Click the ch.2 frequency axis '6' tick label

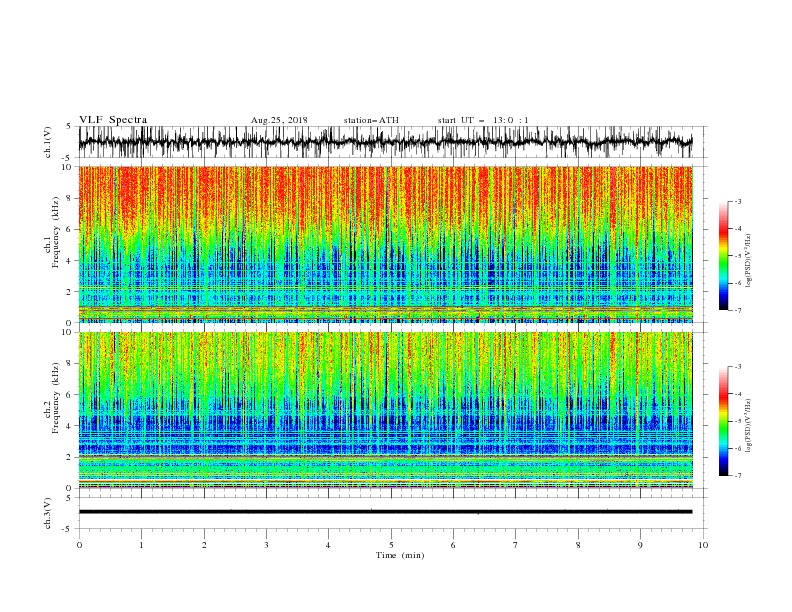coord(70,395)
